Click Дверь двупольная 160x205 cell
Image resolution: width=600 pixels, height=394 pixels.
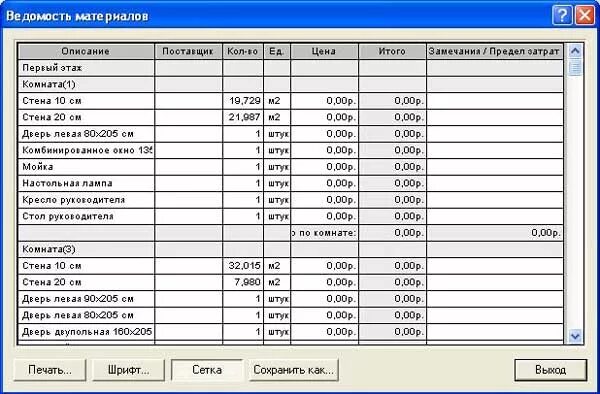pyautogui.click(x=86, y=332)
